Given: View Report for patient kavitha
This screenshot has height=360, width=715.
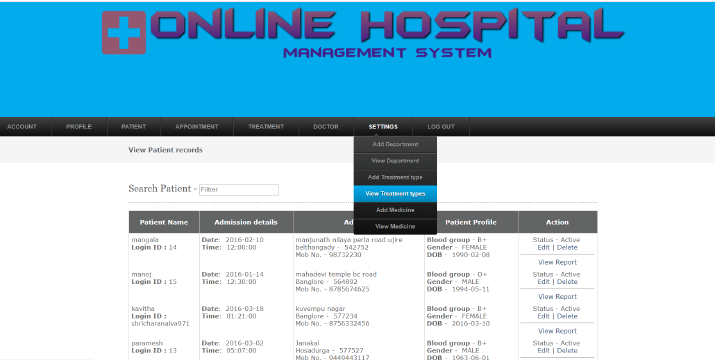Looking at the screenshot, I should coord(557,331).
